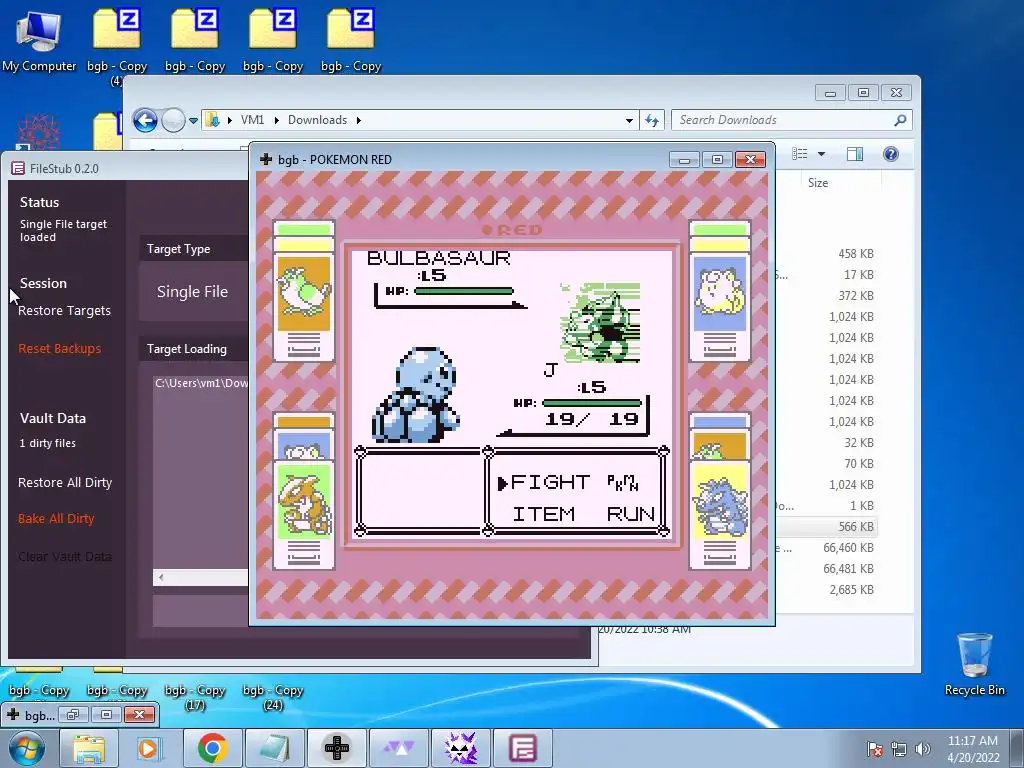Click Restore All Dirty
The width and height of the screenshot is (1024, 768).
tap(65, 483)
